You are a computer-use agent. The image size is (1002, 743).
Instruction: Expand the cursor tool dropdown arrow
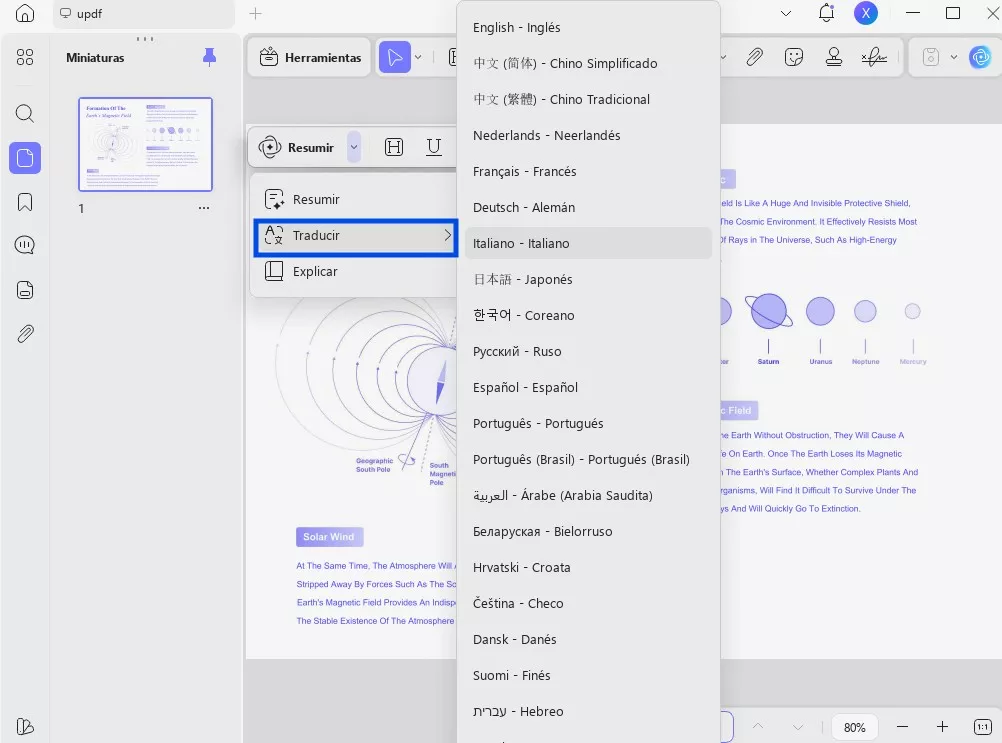click(418, 57)
